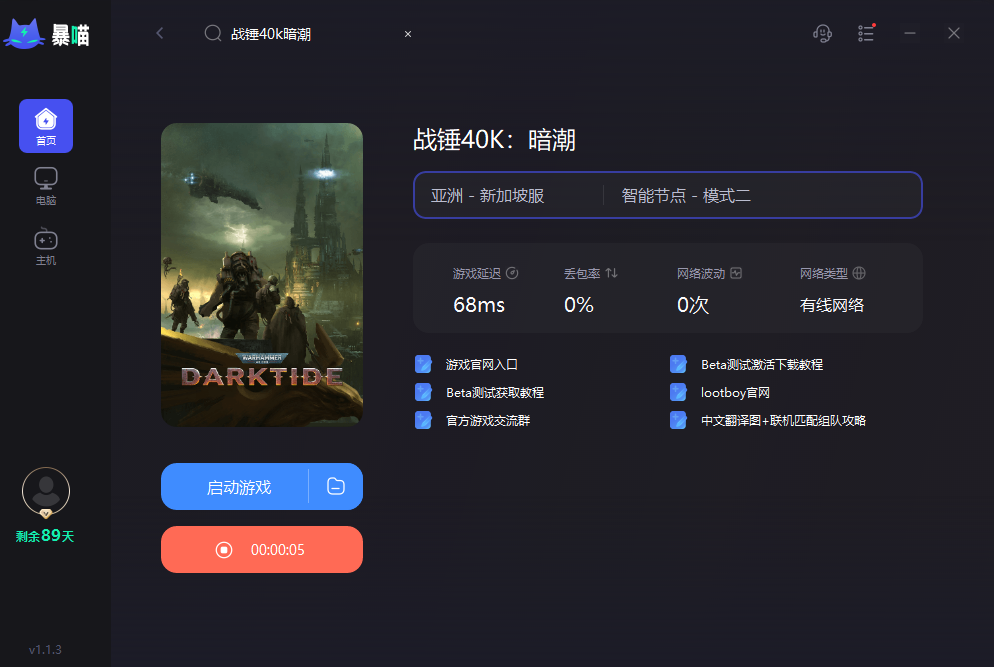Screen dimensions: 994x667
Task: Stop acceleration on the red timer button
Action: (261, 549)
